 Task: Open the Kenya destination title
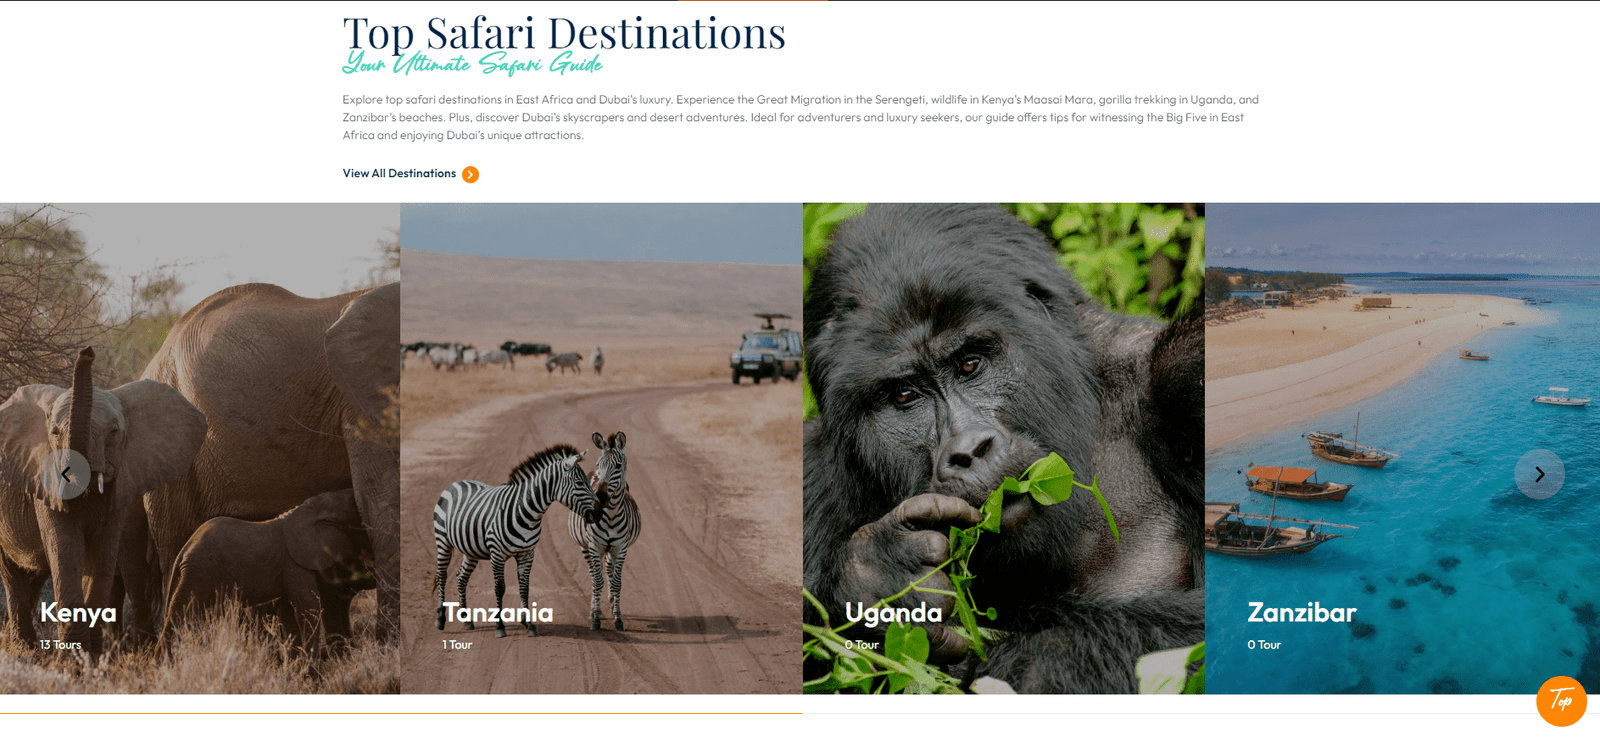(78, 612)
